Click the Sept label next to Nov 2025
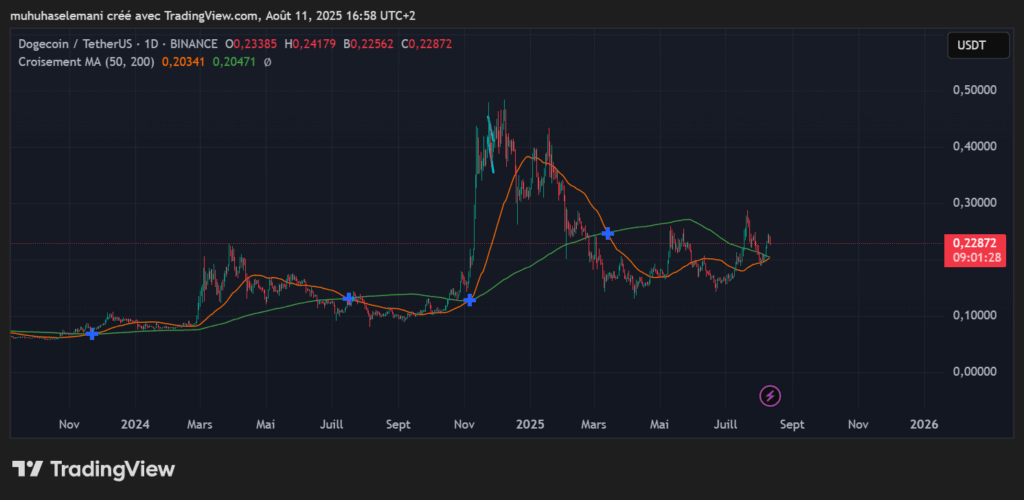The width and height of the screenshot is (1024, 500). (x=792, y=424)
